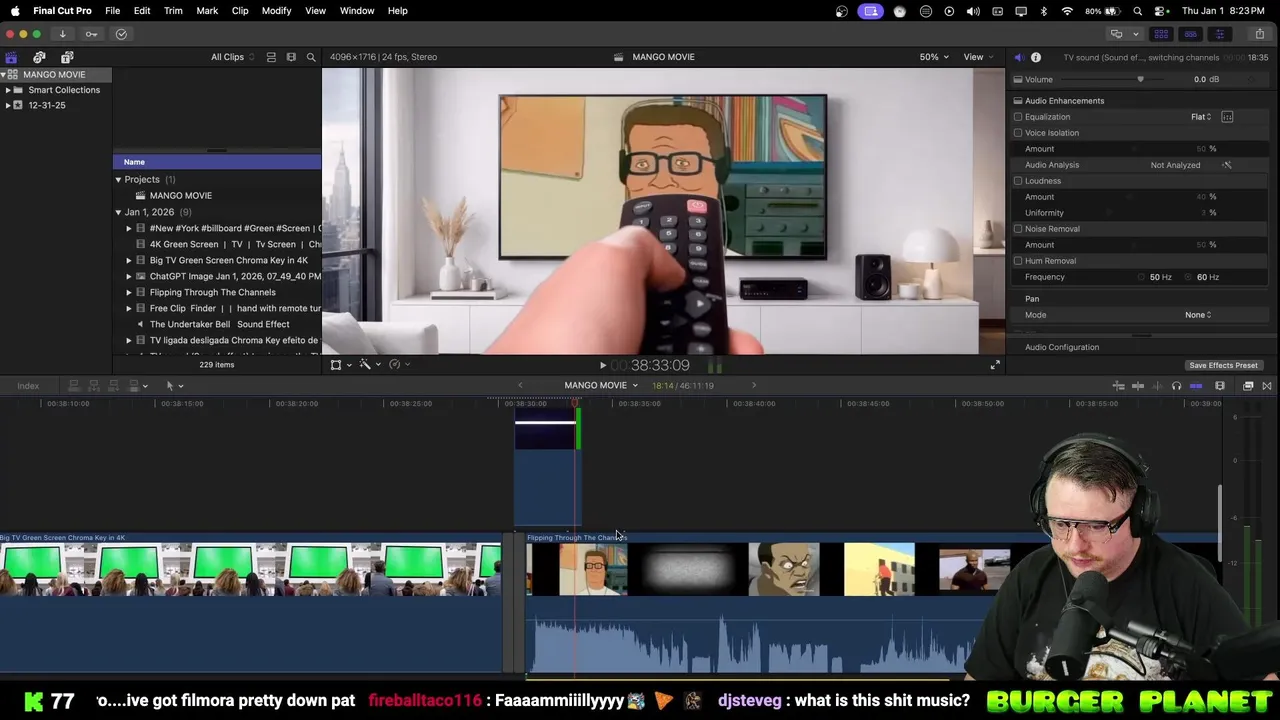The height and width of the screenshot is (720, 1280).
Task: Open the File menu
Action: 113,11
